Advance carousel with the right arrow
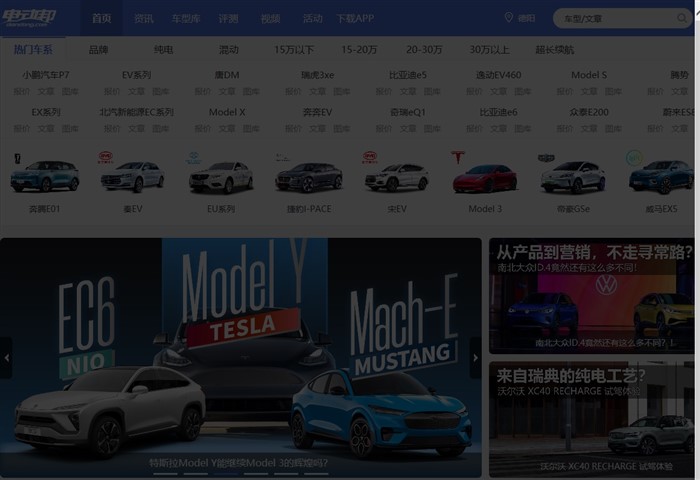This screenshot has width=700, height=480. click(x=475, y=358)
